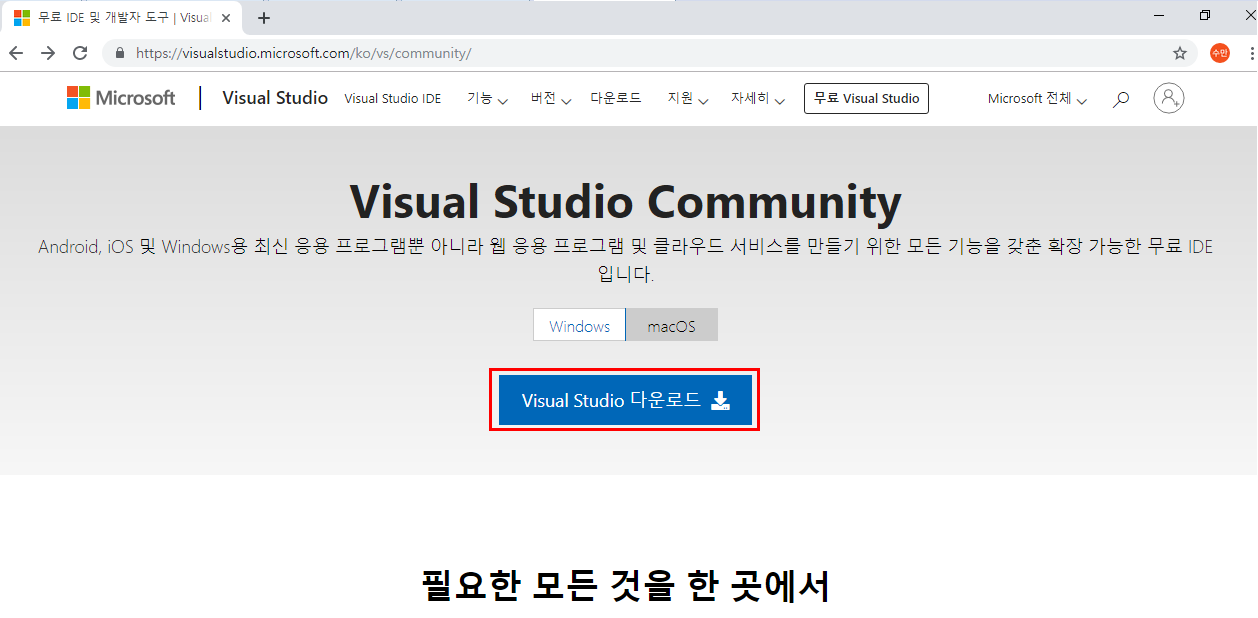This screenshot has width=1258, height=618.
Task: Click the browser back arrow
Action: [16, 53]
